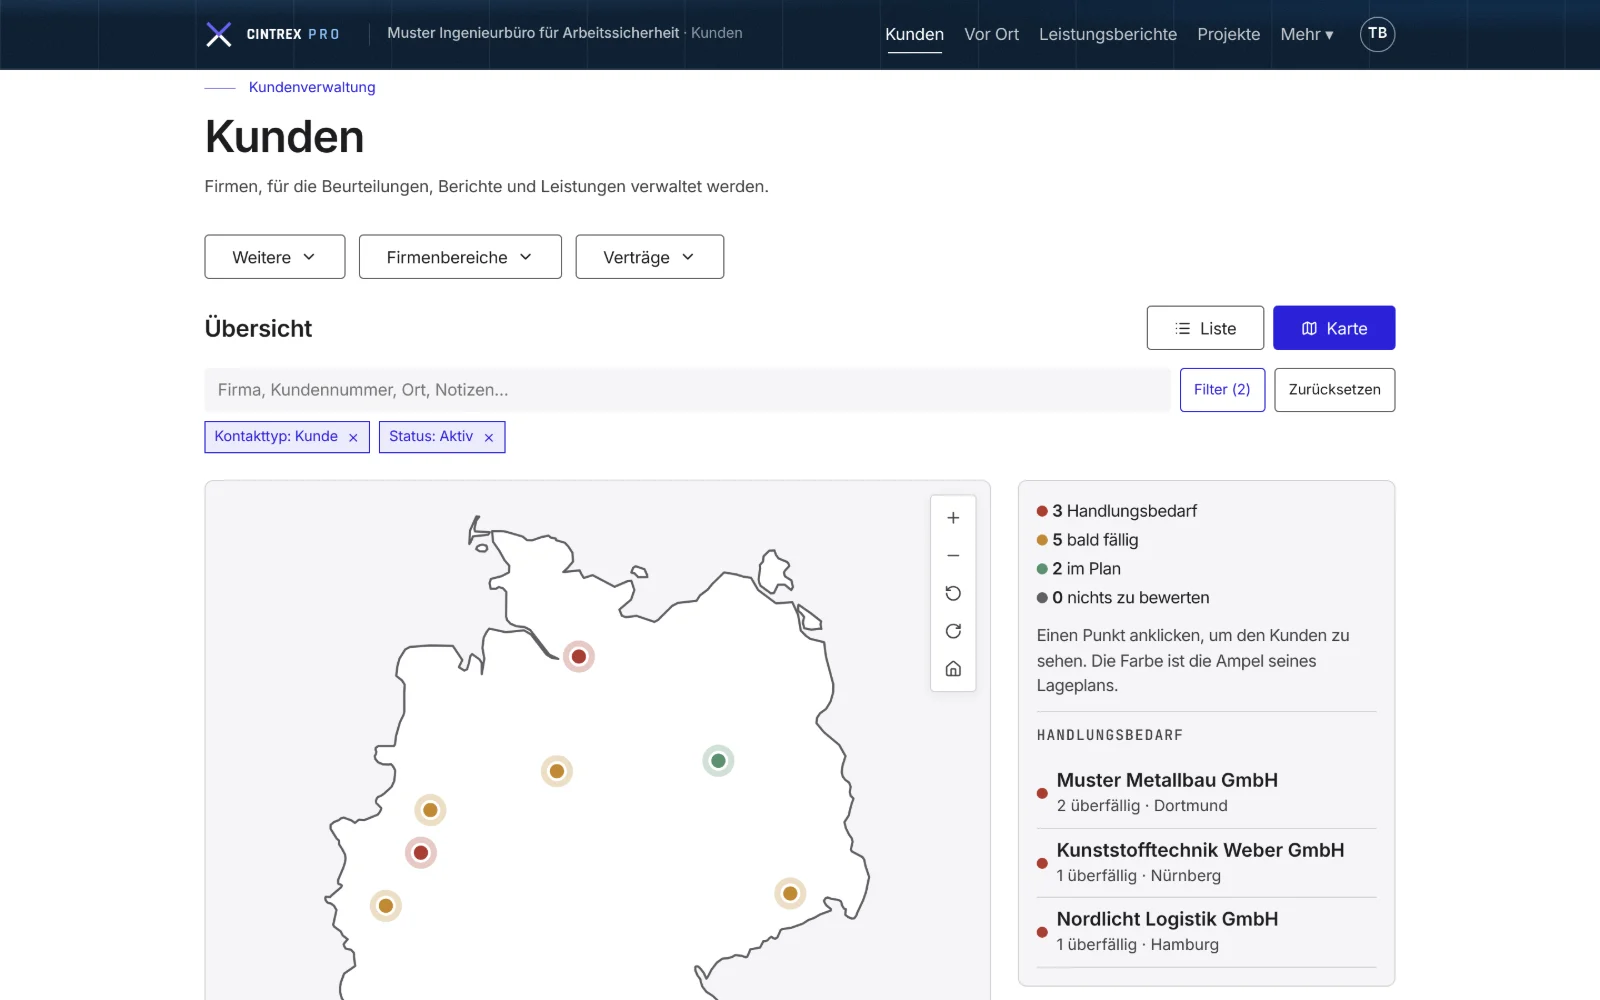Remove the Kontakttyp: Kunde filter chip
This screenshot has width=1600, height=1000.
tap(353, 437)
